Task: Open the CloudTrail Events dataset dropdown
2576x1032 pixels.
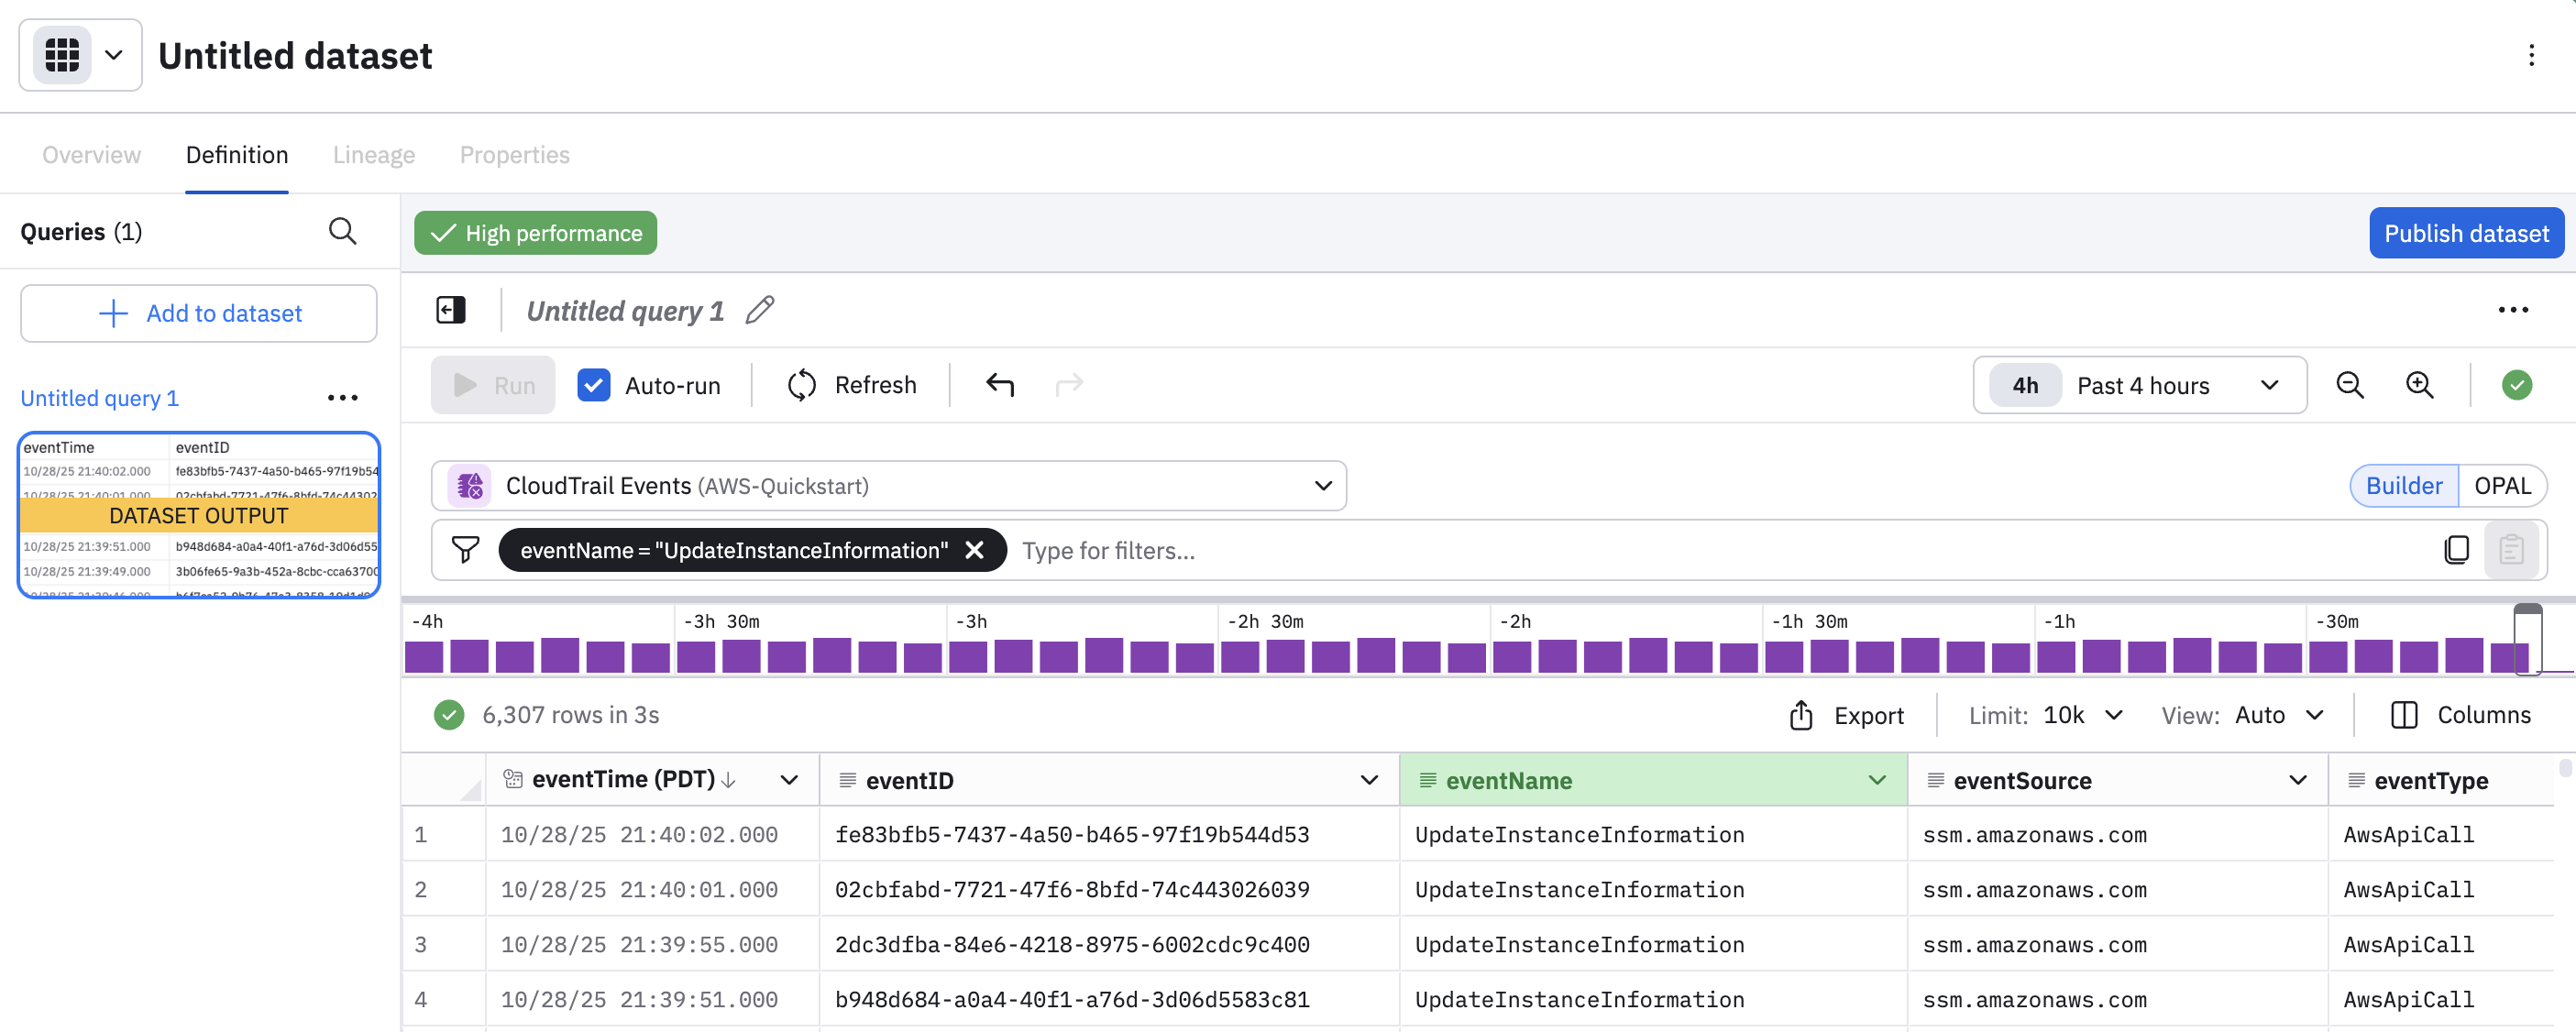Action: click(x=1324, y=485)
